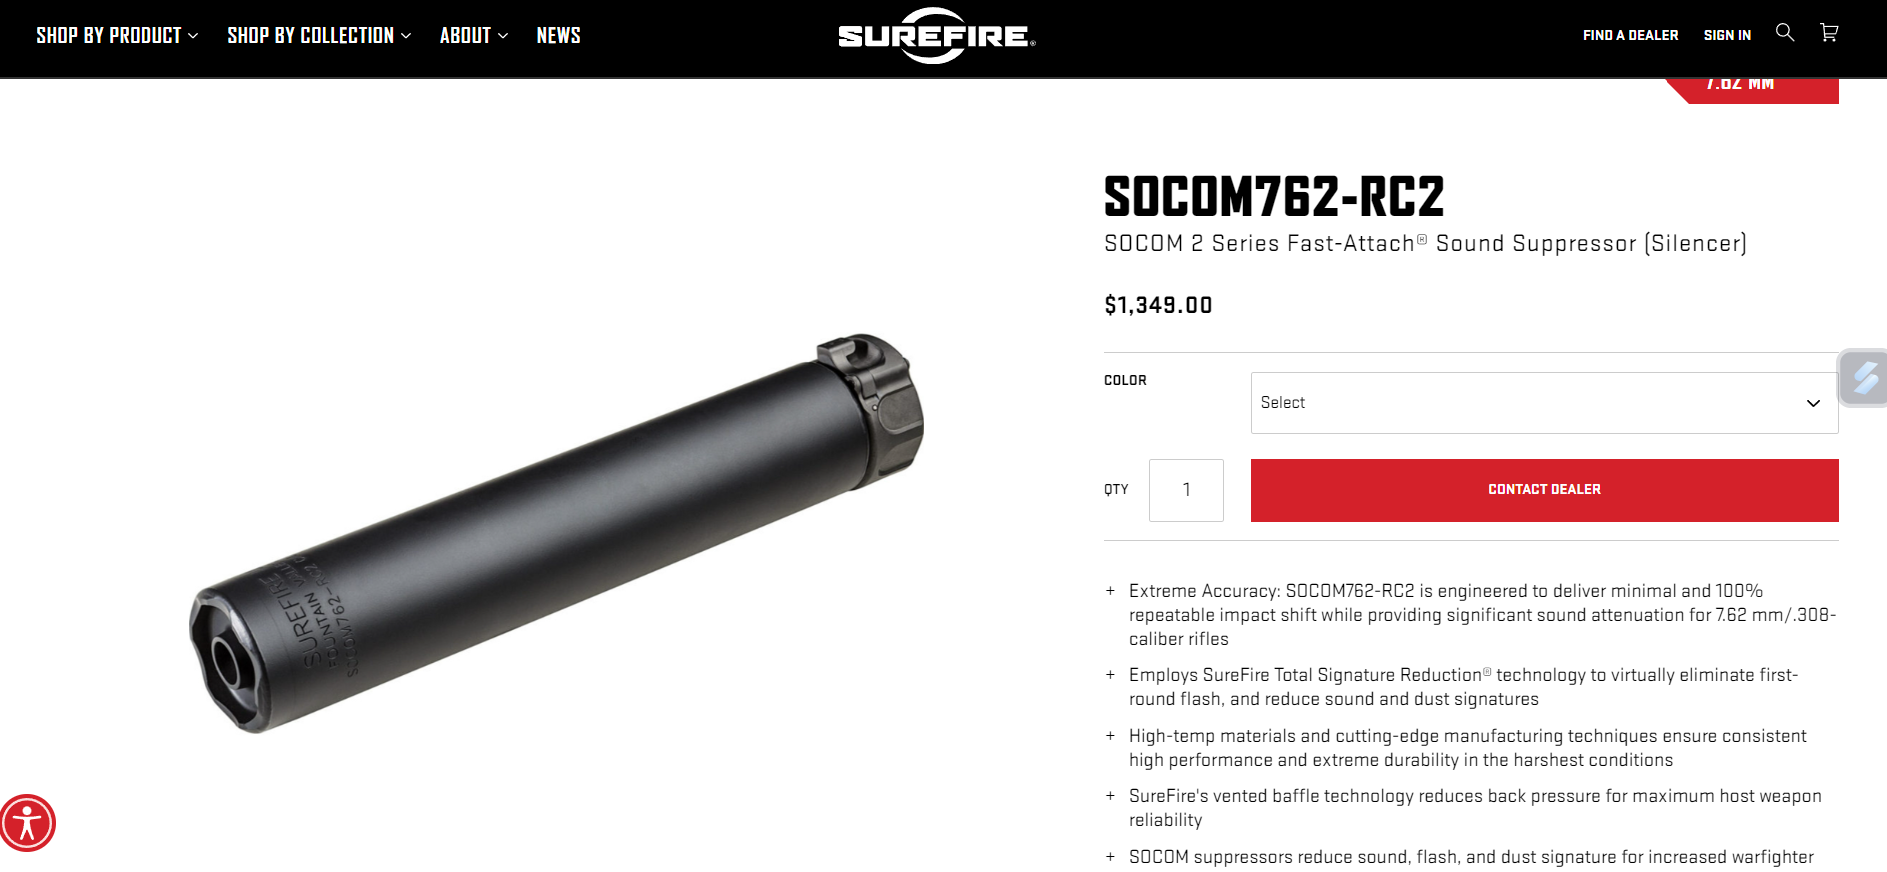Click the SureFire logo

click(937, 36)
